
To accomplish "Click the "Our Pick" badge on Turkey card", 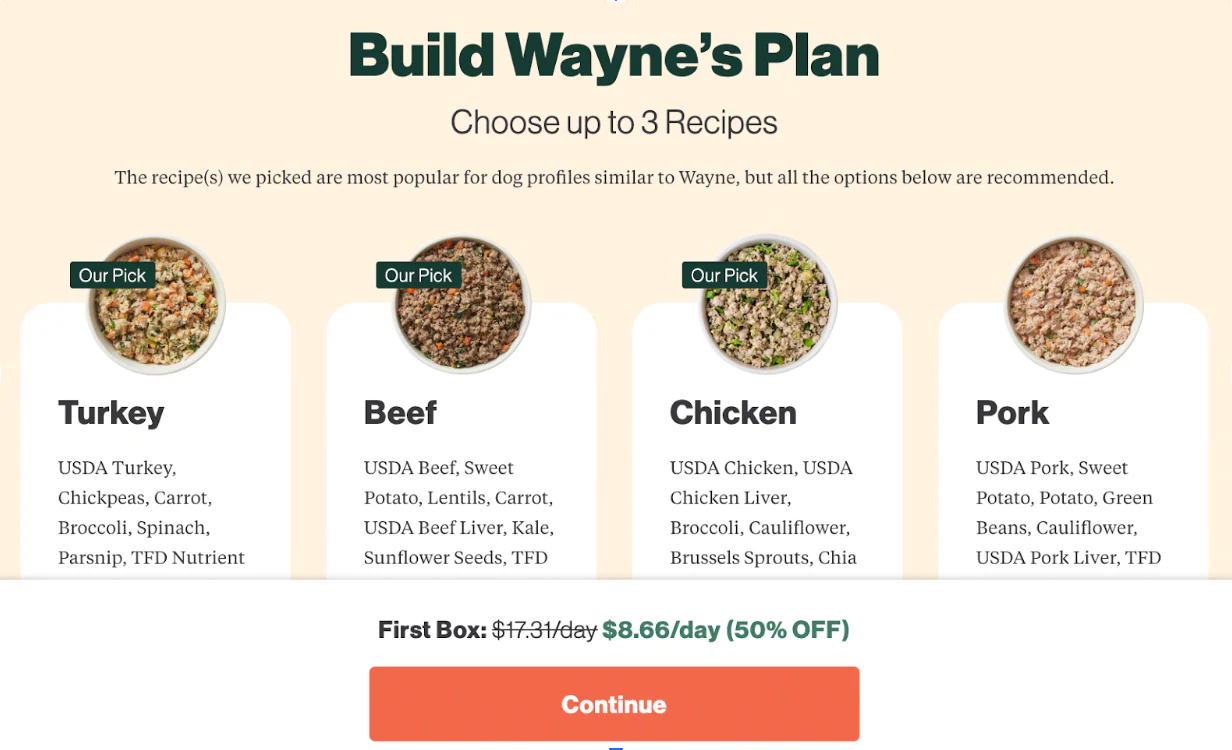I will tap(112, 275).
